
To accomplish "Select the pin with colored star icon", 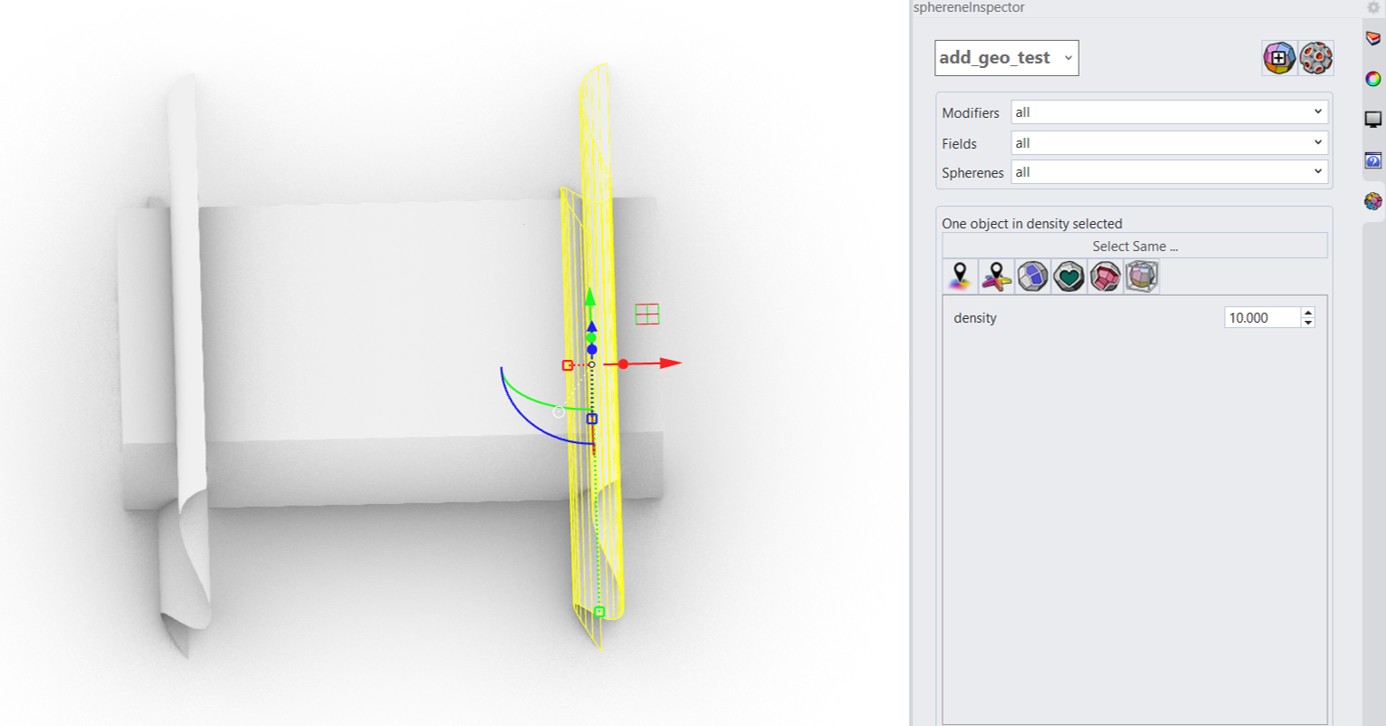I will click(x=996, y=276).
